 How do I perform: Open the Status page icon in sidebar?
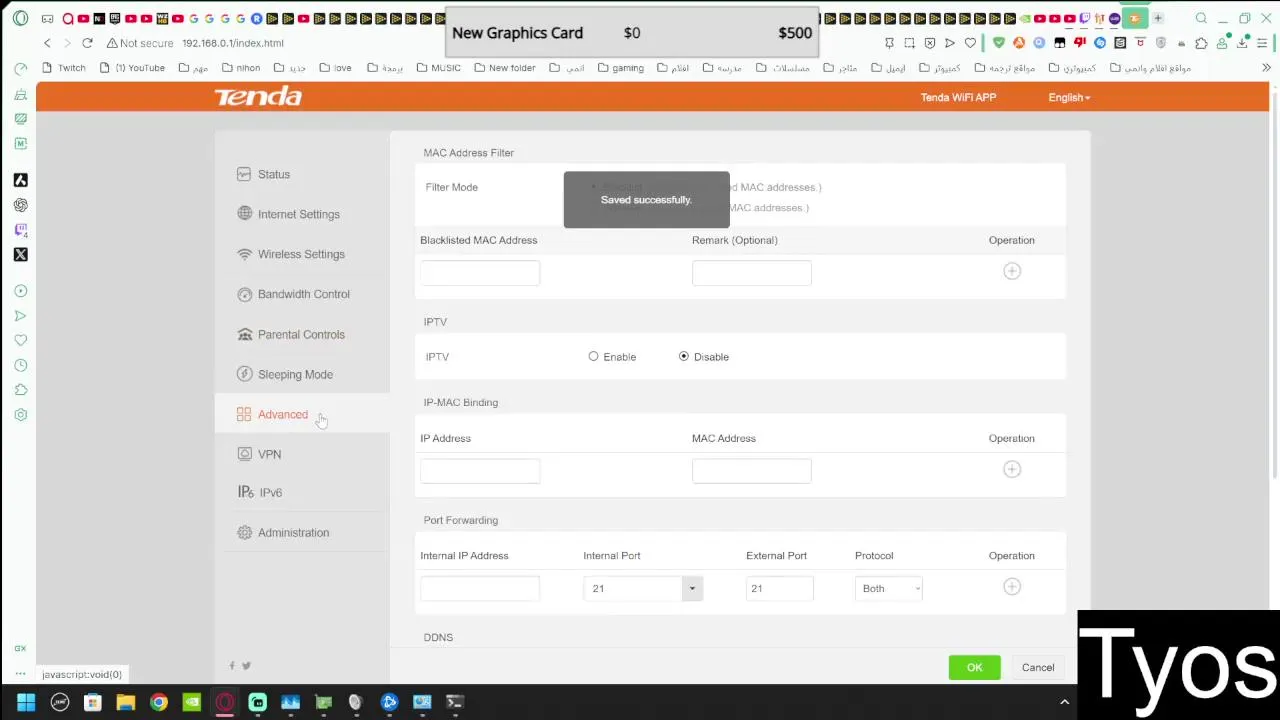244,174
